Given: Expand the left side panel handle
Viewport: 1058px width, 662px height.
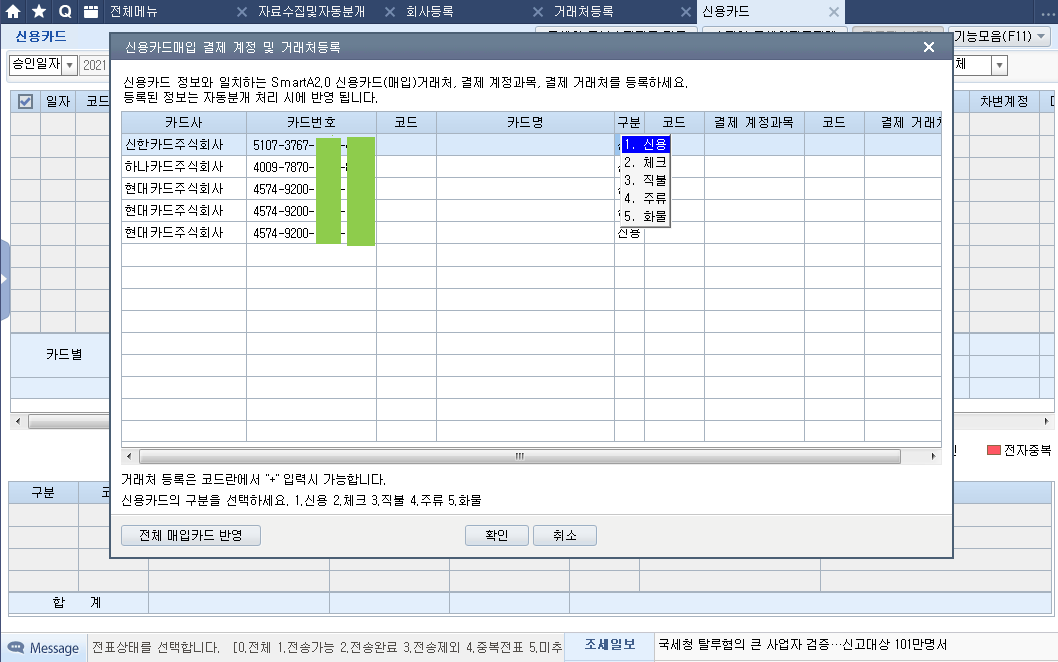Looking at the screenshot, I should click(x=4, y=279).
